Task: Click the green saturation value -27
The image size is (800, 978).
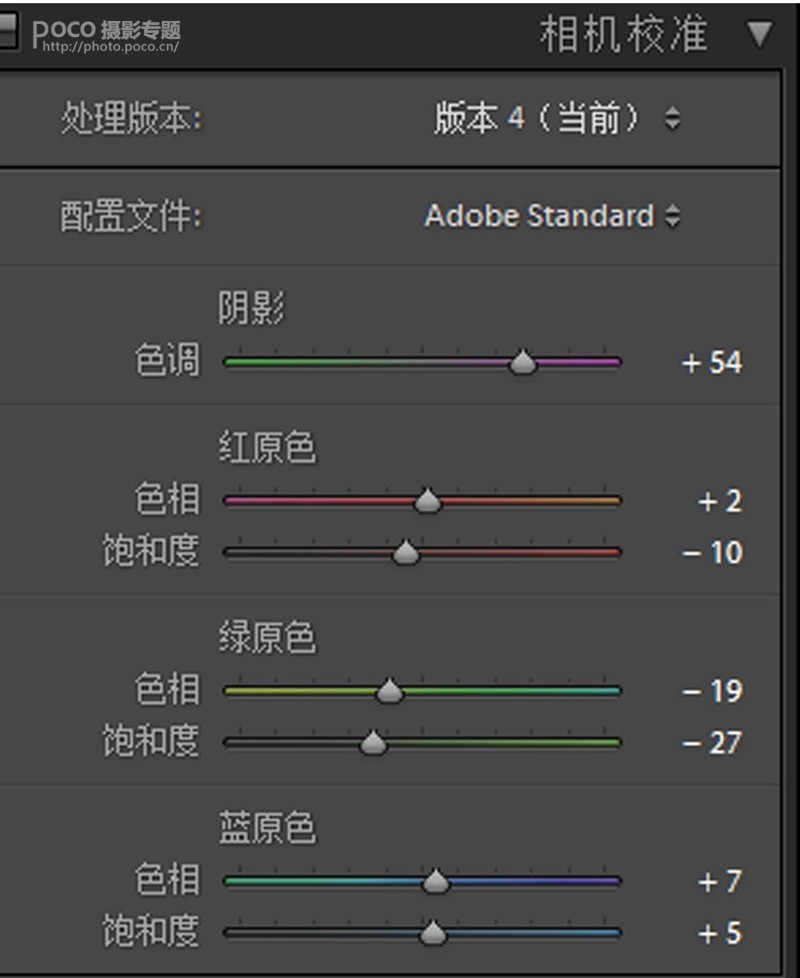Action: [x=711, y=743]
